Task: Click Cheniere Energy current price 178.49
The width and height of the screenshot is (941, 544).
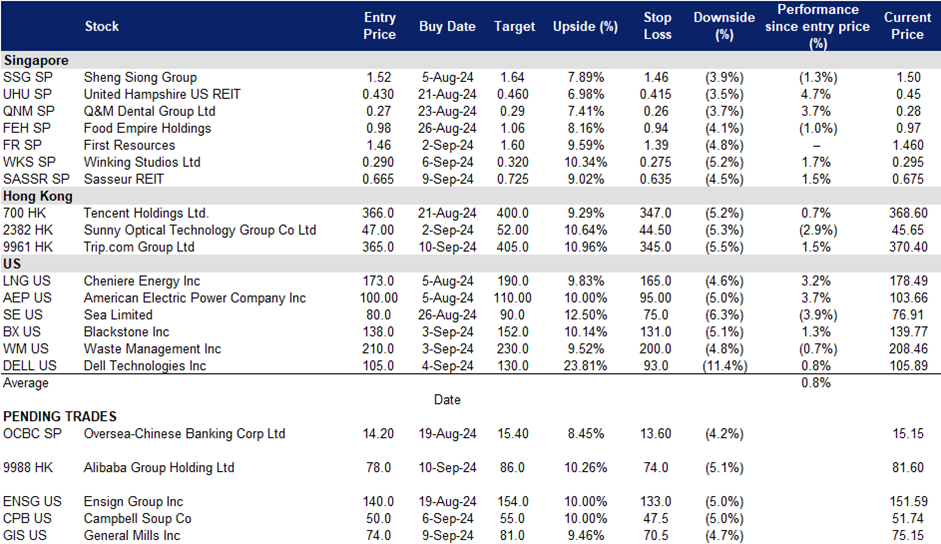Action: pyautogui.click(x=908, y=281)
